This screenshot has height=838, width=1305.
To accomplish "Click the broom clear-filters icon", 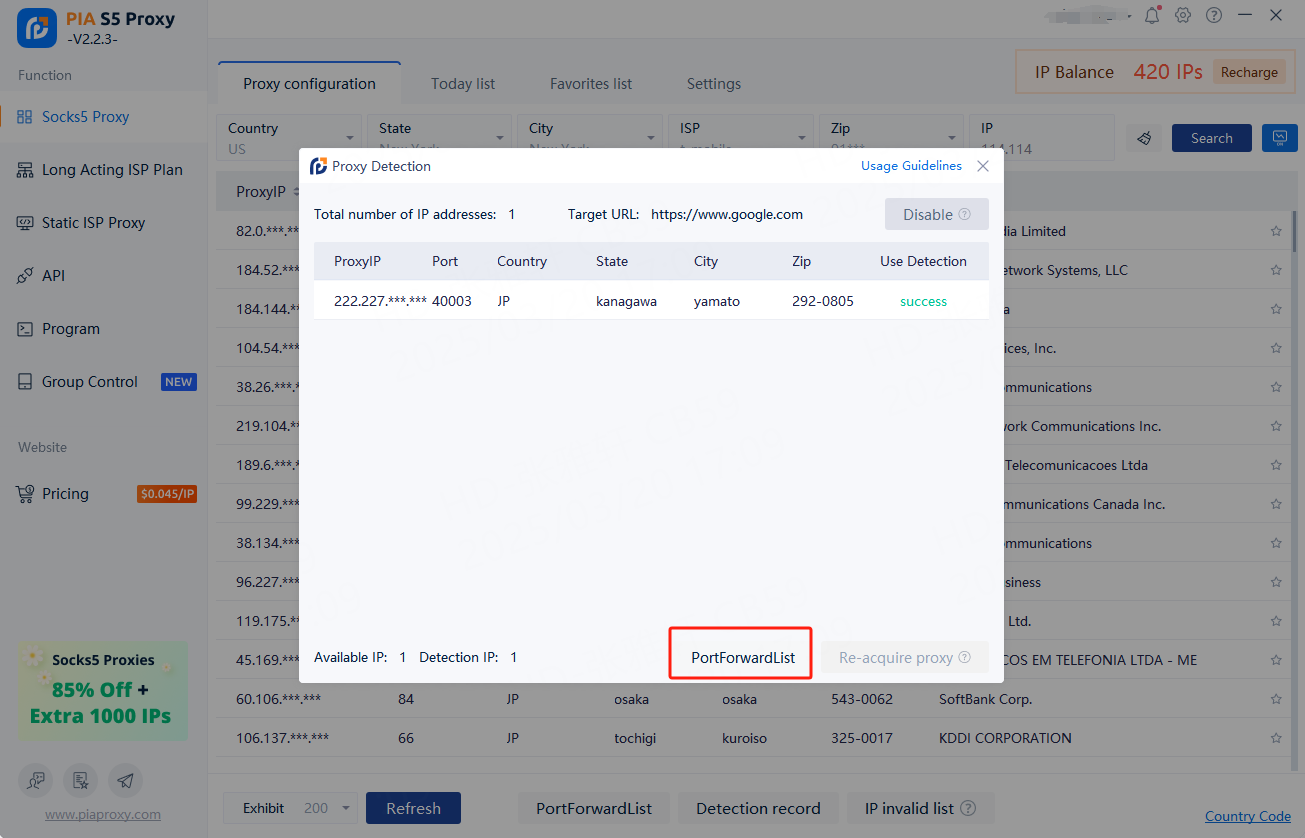I will (x=1145, y=138).
